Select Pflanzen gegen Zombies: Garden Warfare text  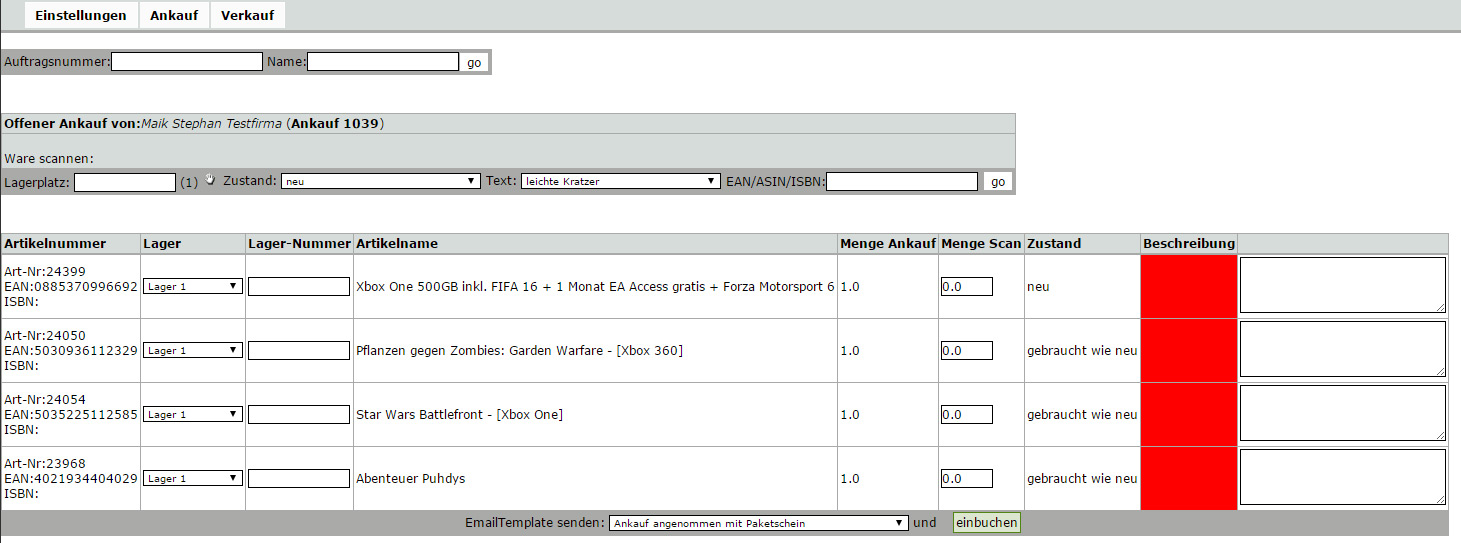(519, 350)
